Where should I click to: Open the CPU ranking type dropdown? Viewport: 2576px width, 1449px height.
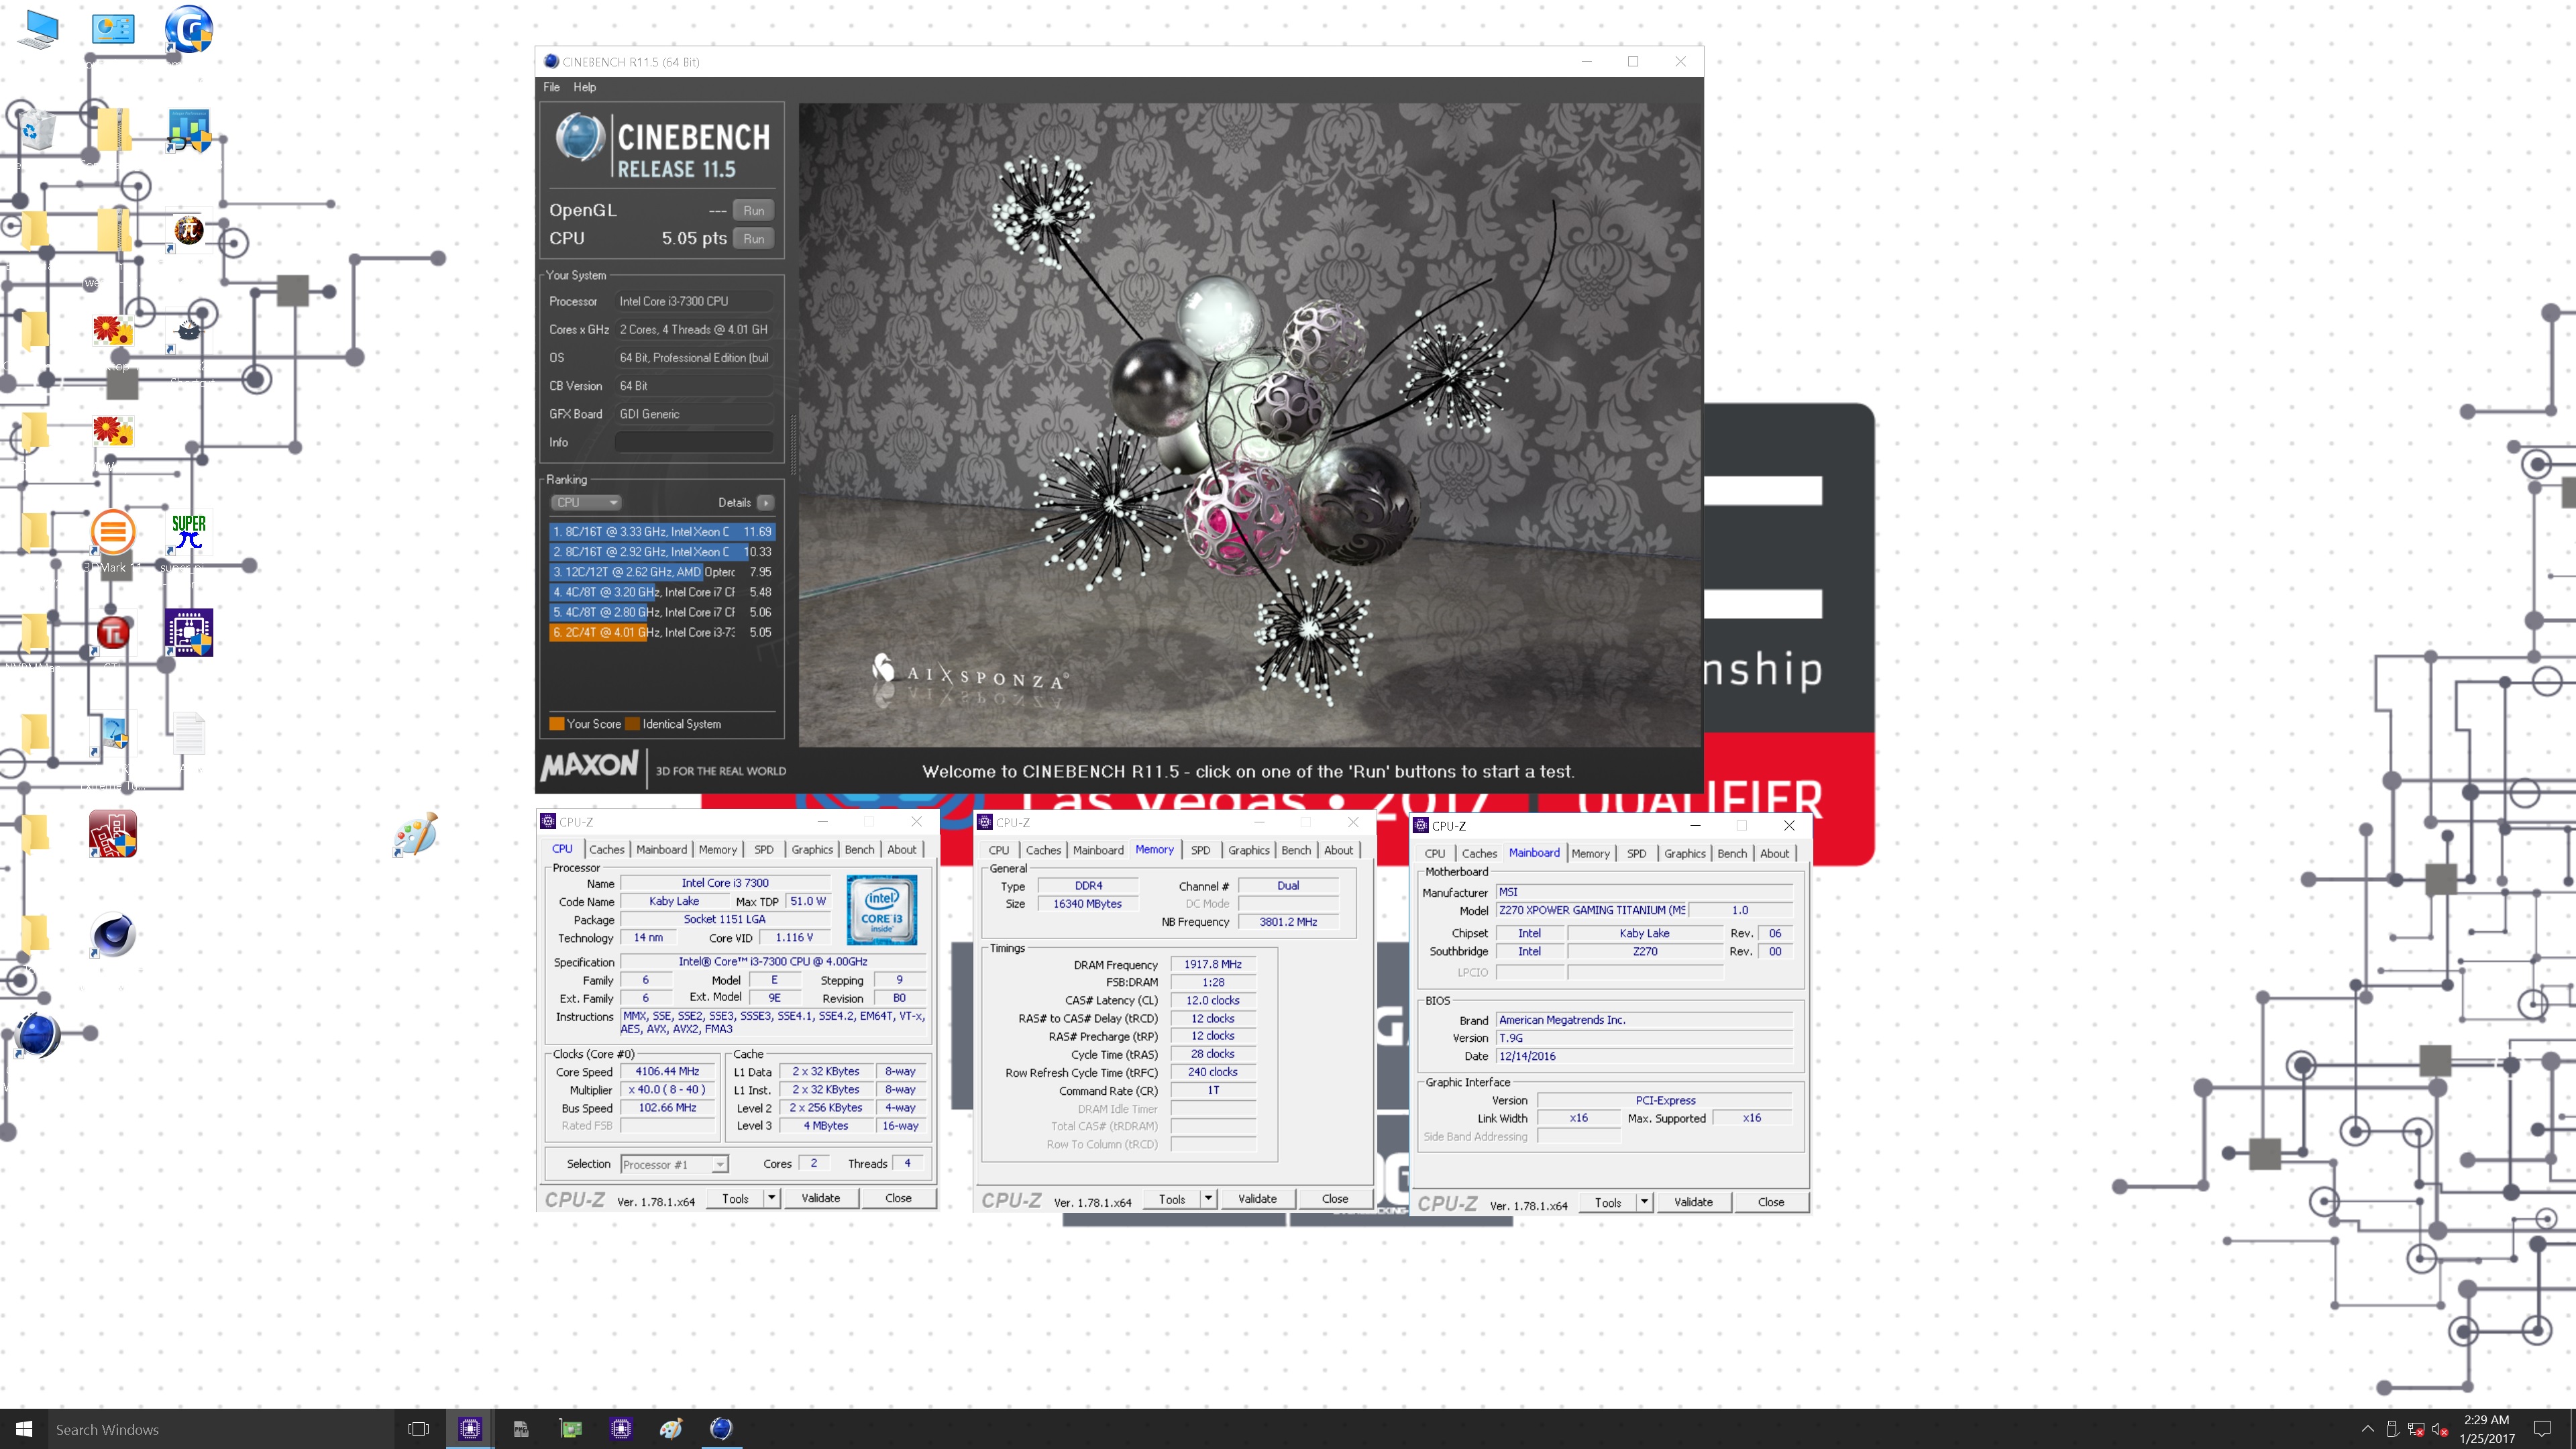[586, 502]
